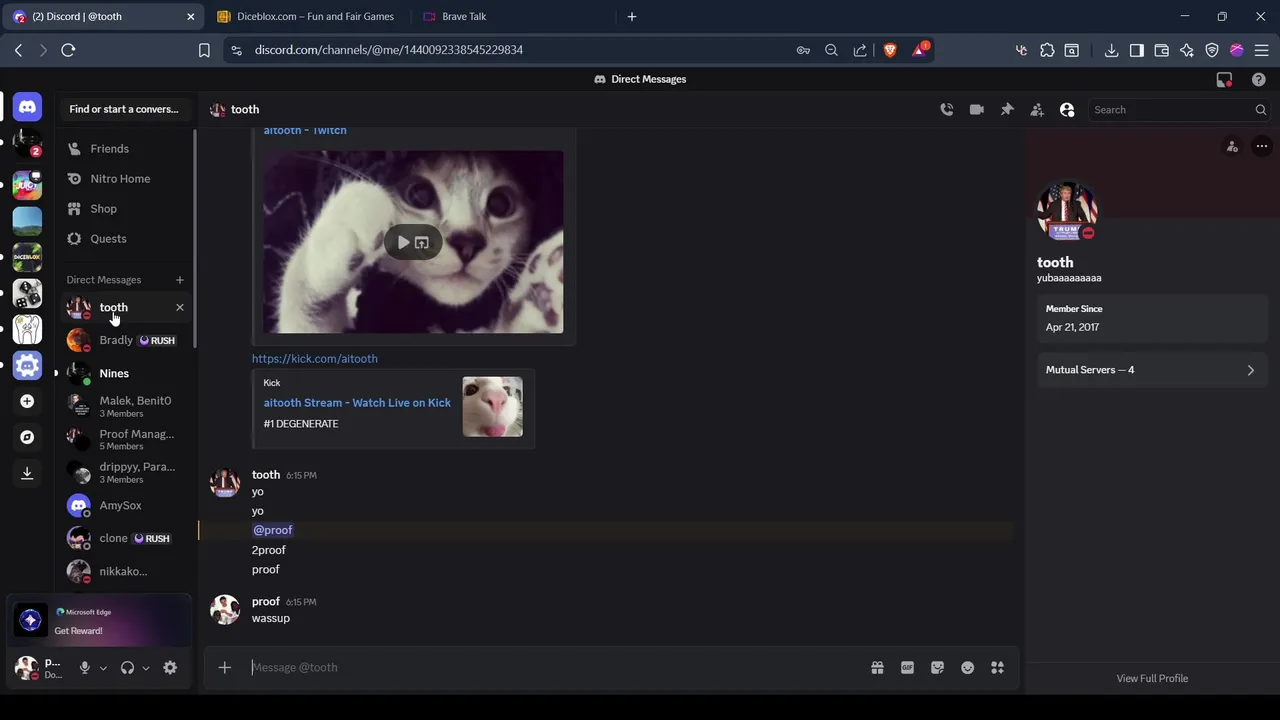Open Malek, Benit0 group DM
This screenshot has height=720, width=1280.
coord(126,406)
